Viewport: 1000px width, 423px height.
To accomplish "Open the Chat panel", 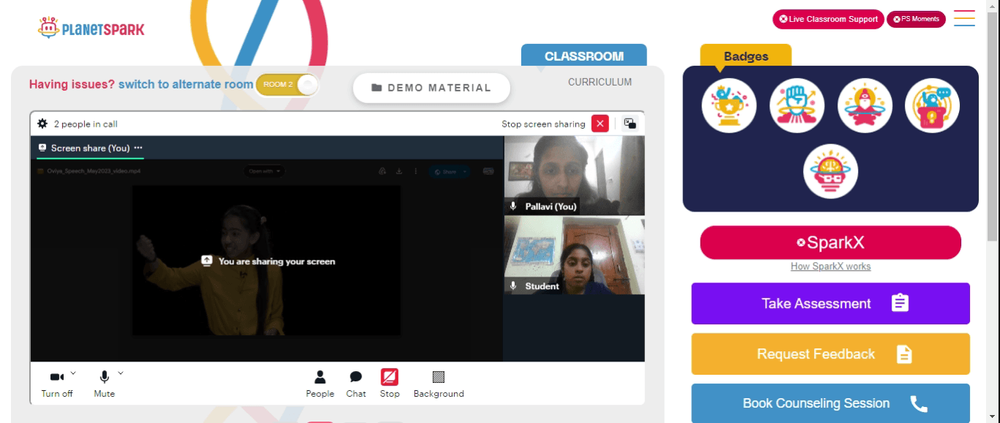I will (356, 384).
